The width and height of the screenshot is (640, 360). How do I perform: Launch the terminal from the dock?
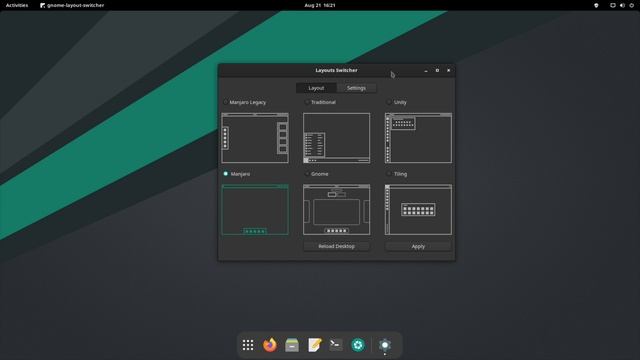336,345
